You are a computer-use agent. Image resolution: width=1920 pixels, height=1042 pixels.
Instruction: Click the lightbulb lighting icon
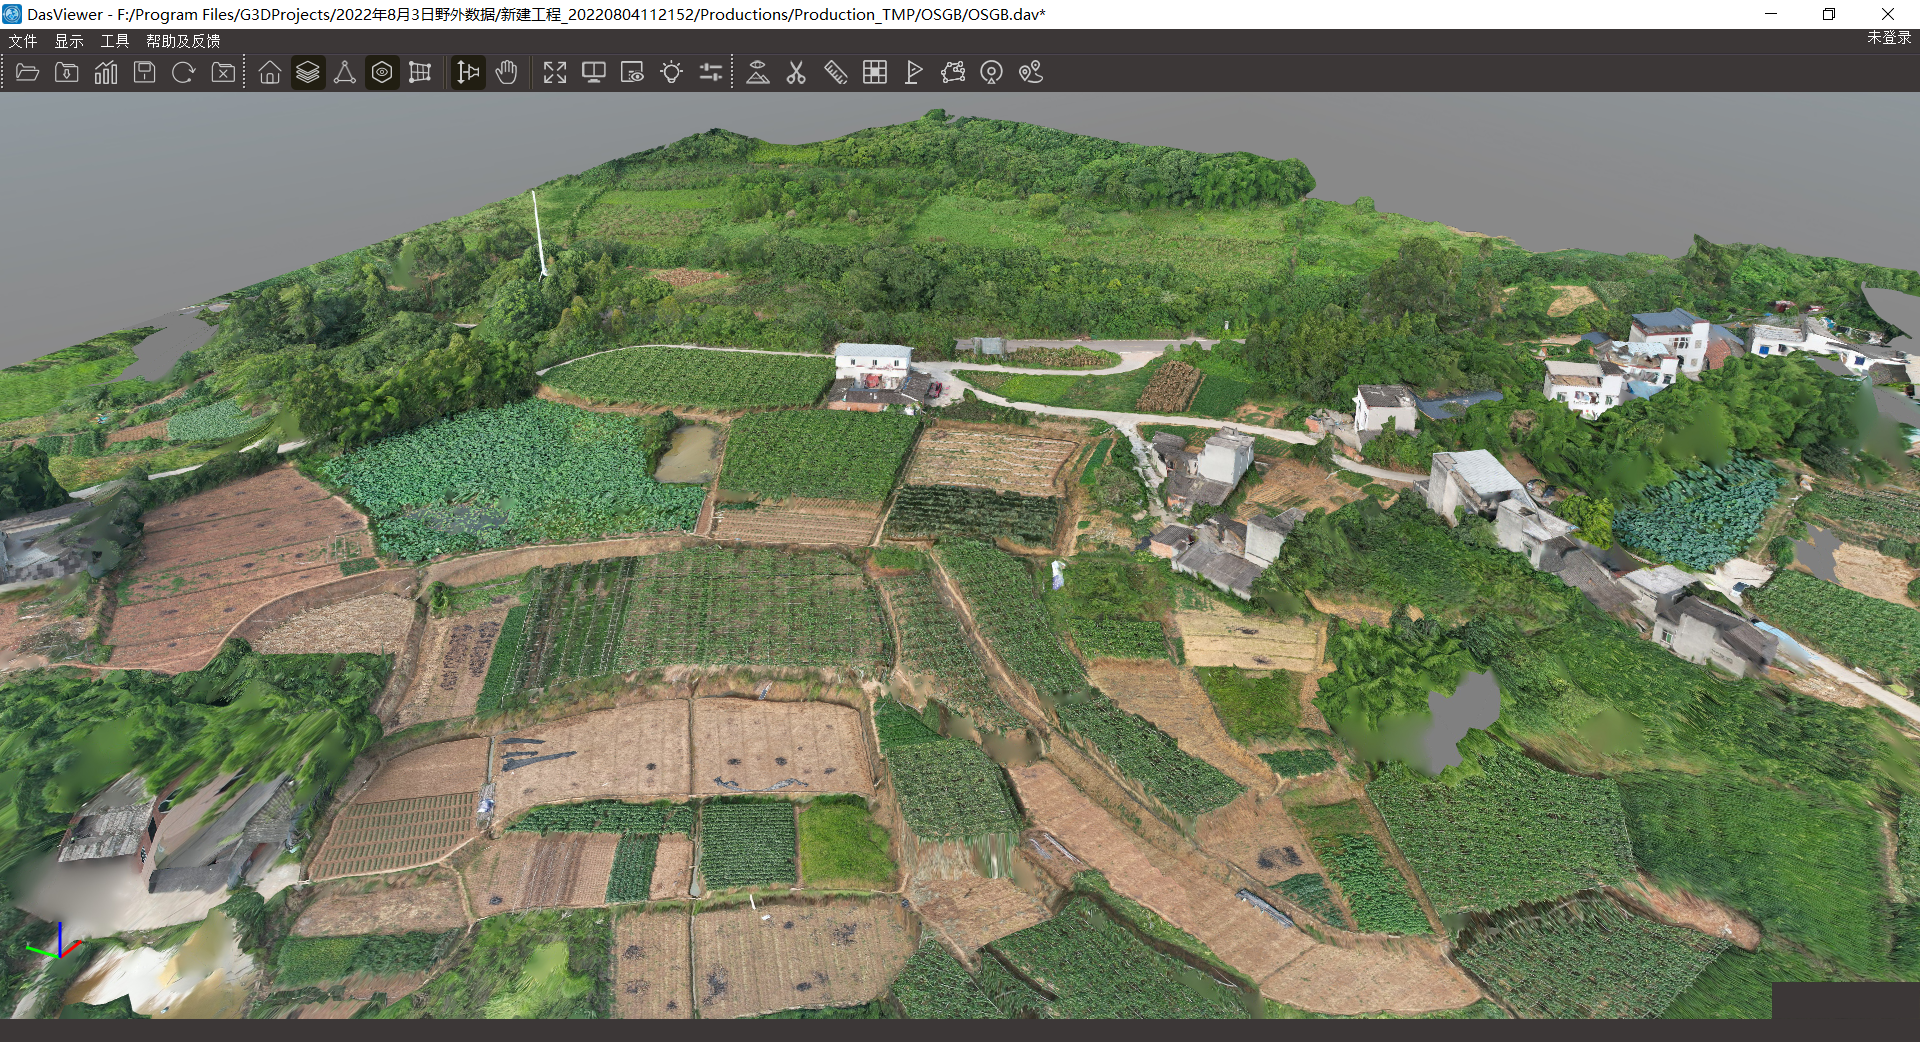pos(672,72)
